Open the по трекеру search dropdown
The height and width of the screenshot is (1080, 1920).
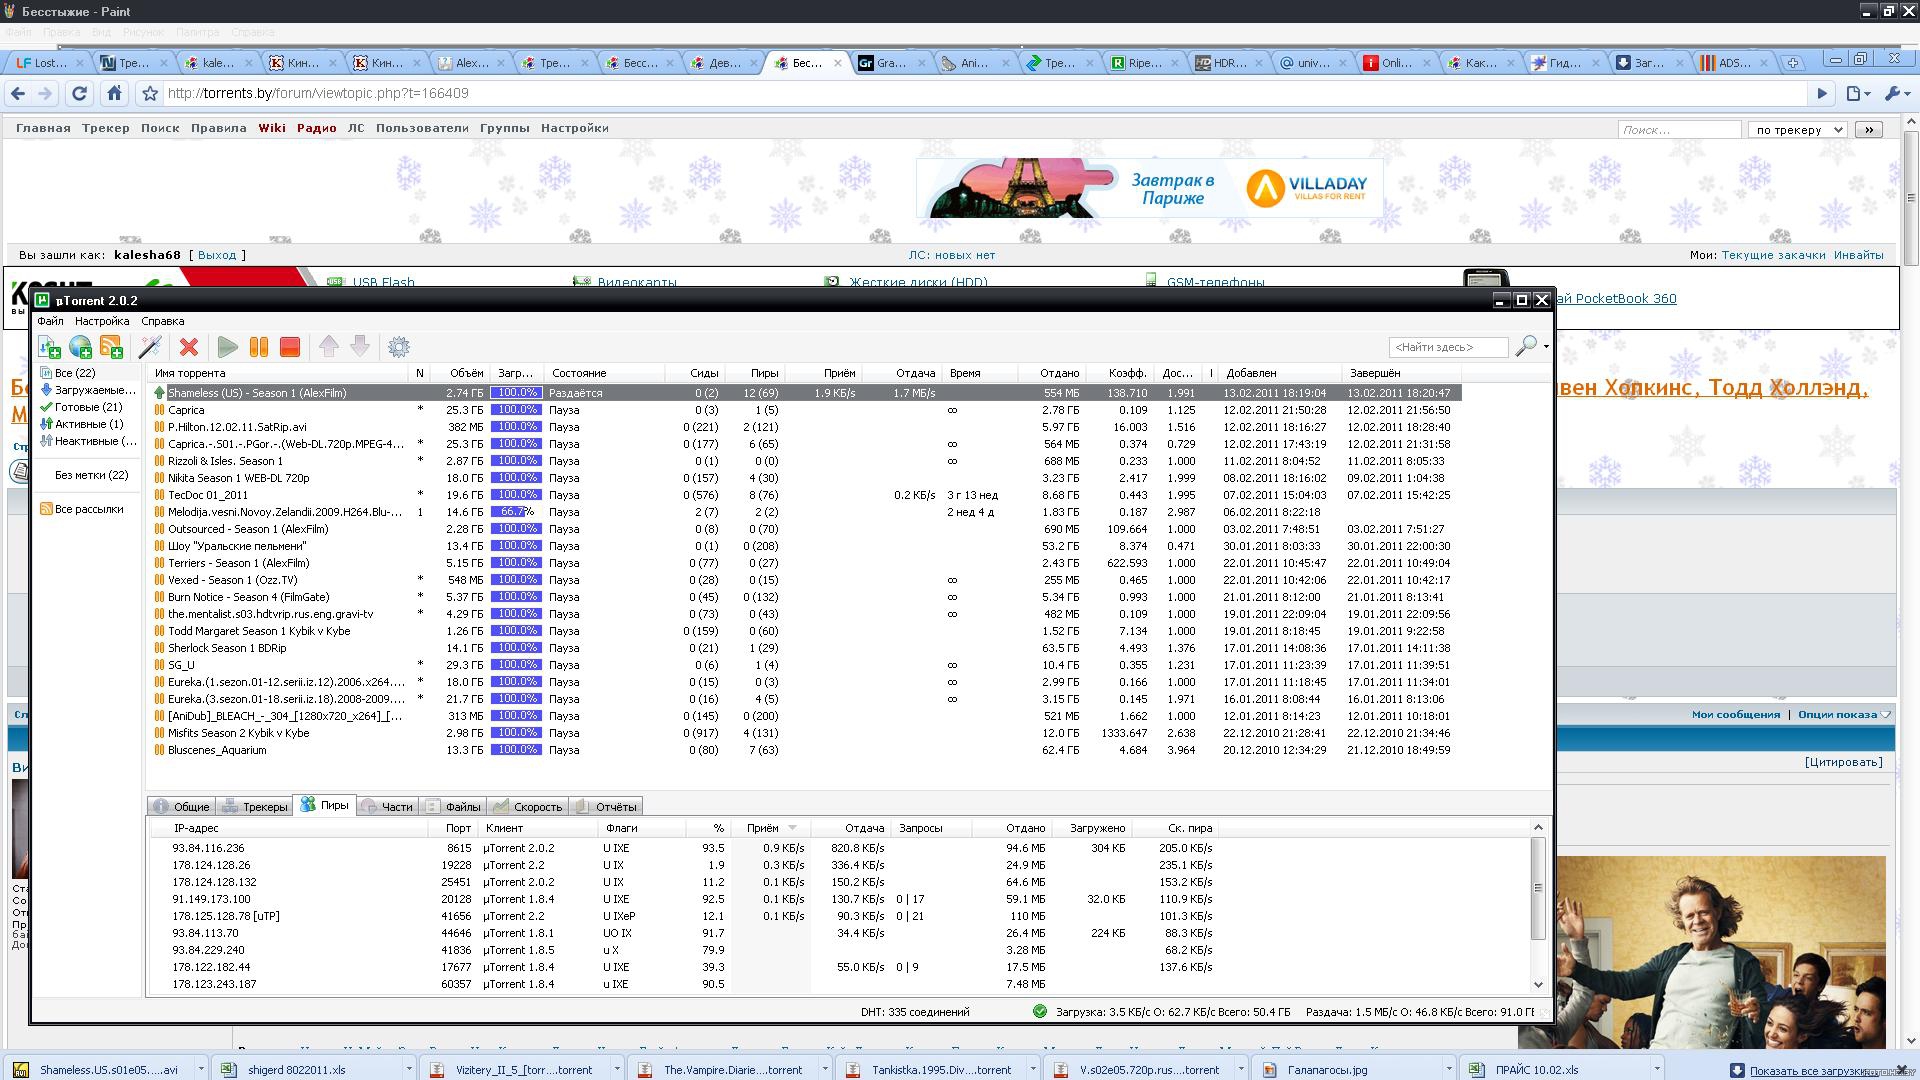click(x=1797, y=130)
